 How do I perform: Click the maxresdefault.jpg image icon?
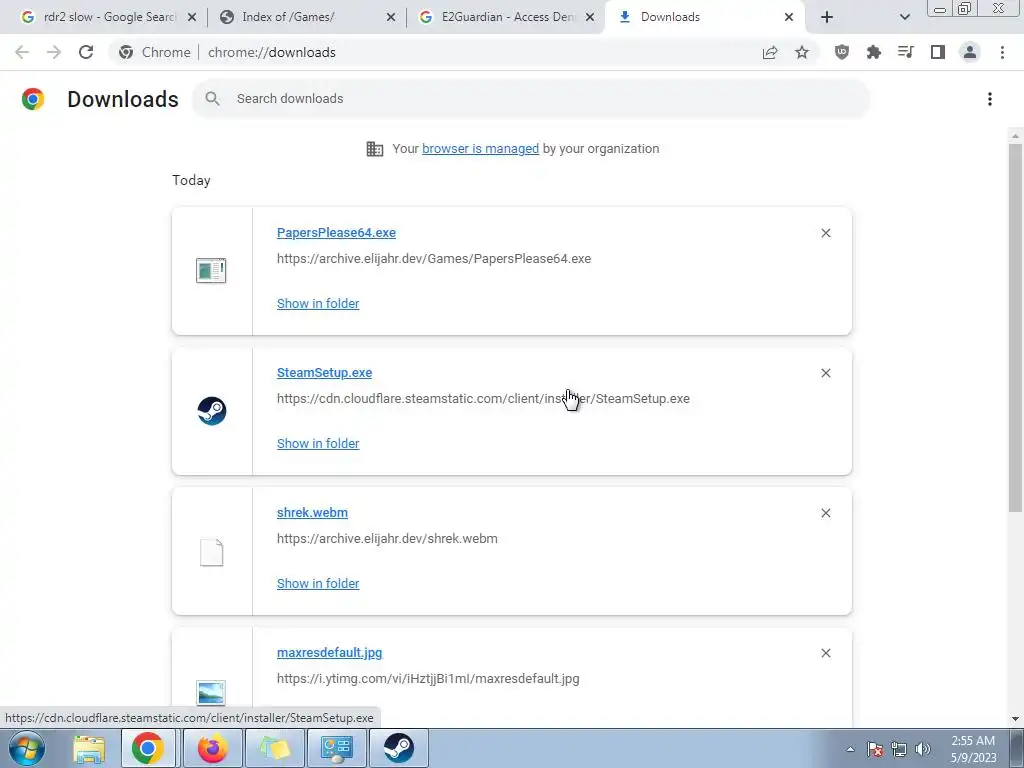211,692
